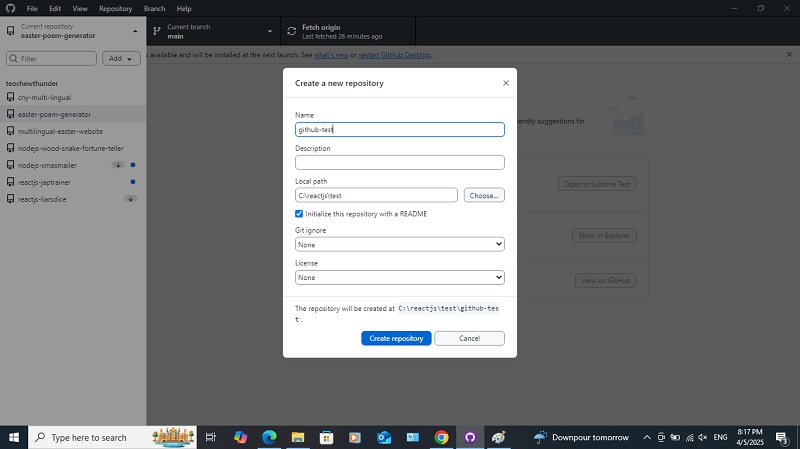
Task: Open the Git ignore dropdown
Action: (x=399, y=244)
